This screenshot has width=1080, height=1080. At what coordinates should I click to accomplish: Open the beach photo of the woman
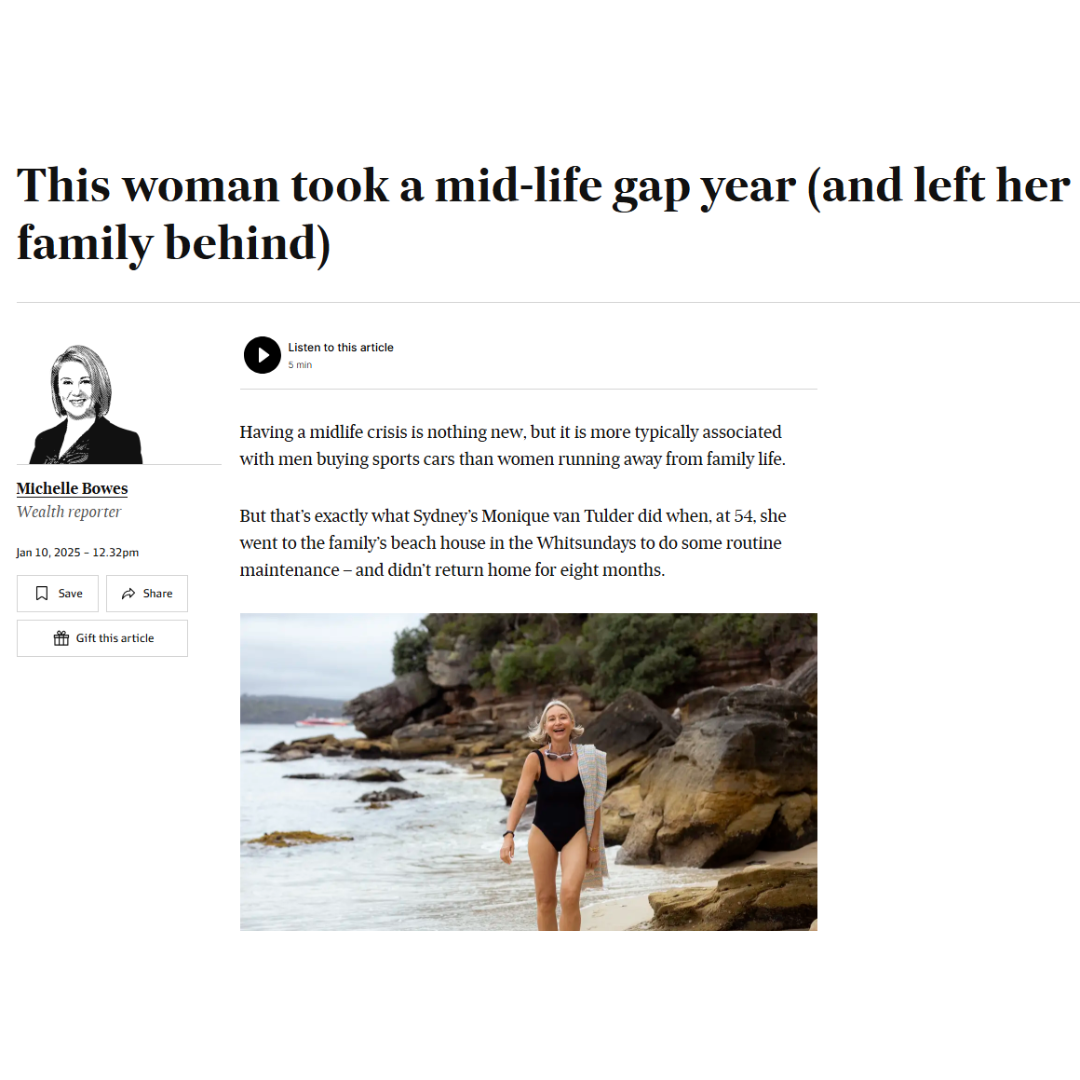pos(528,771)
